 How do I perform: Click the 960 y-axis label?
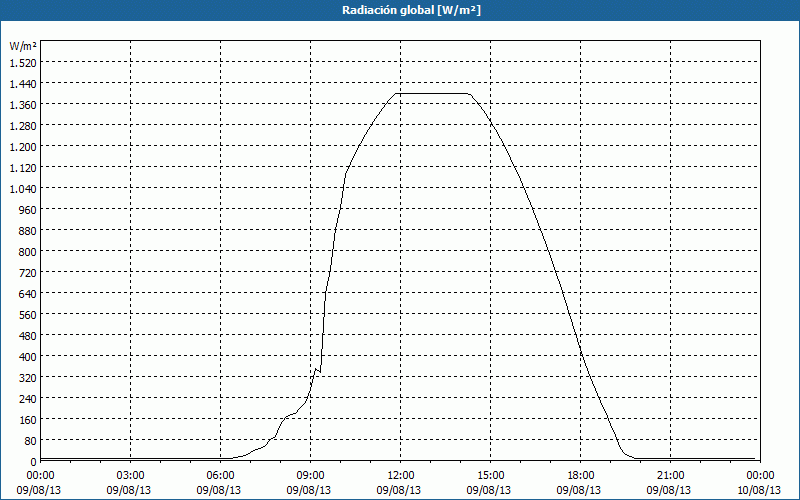(x=29, y=209)
